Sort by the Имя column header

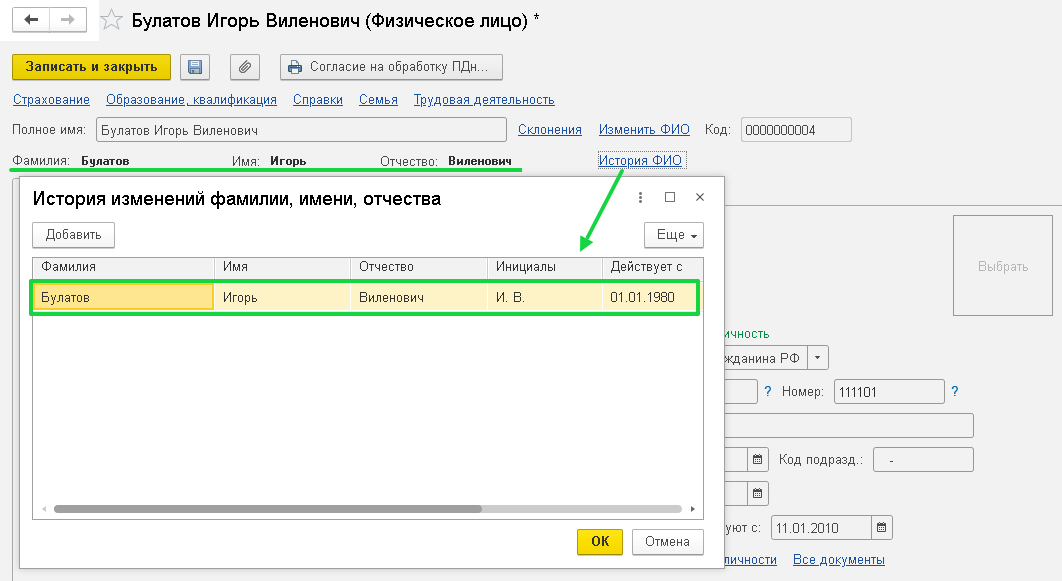tap(282, 267)
